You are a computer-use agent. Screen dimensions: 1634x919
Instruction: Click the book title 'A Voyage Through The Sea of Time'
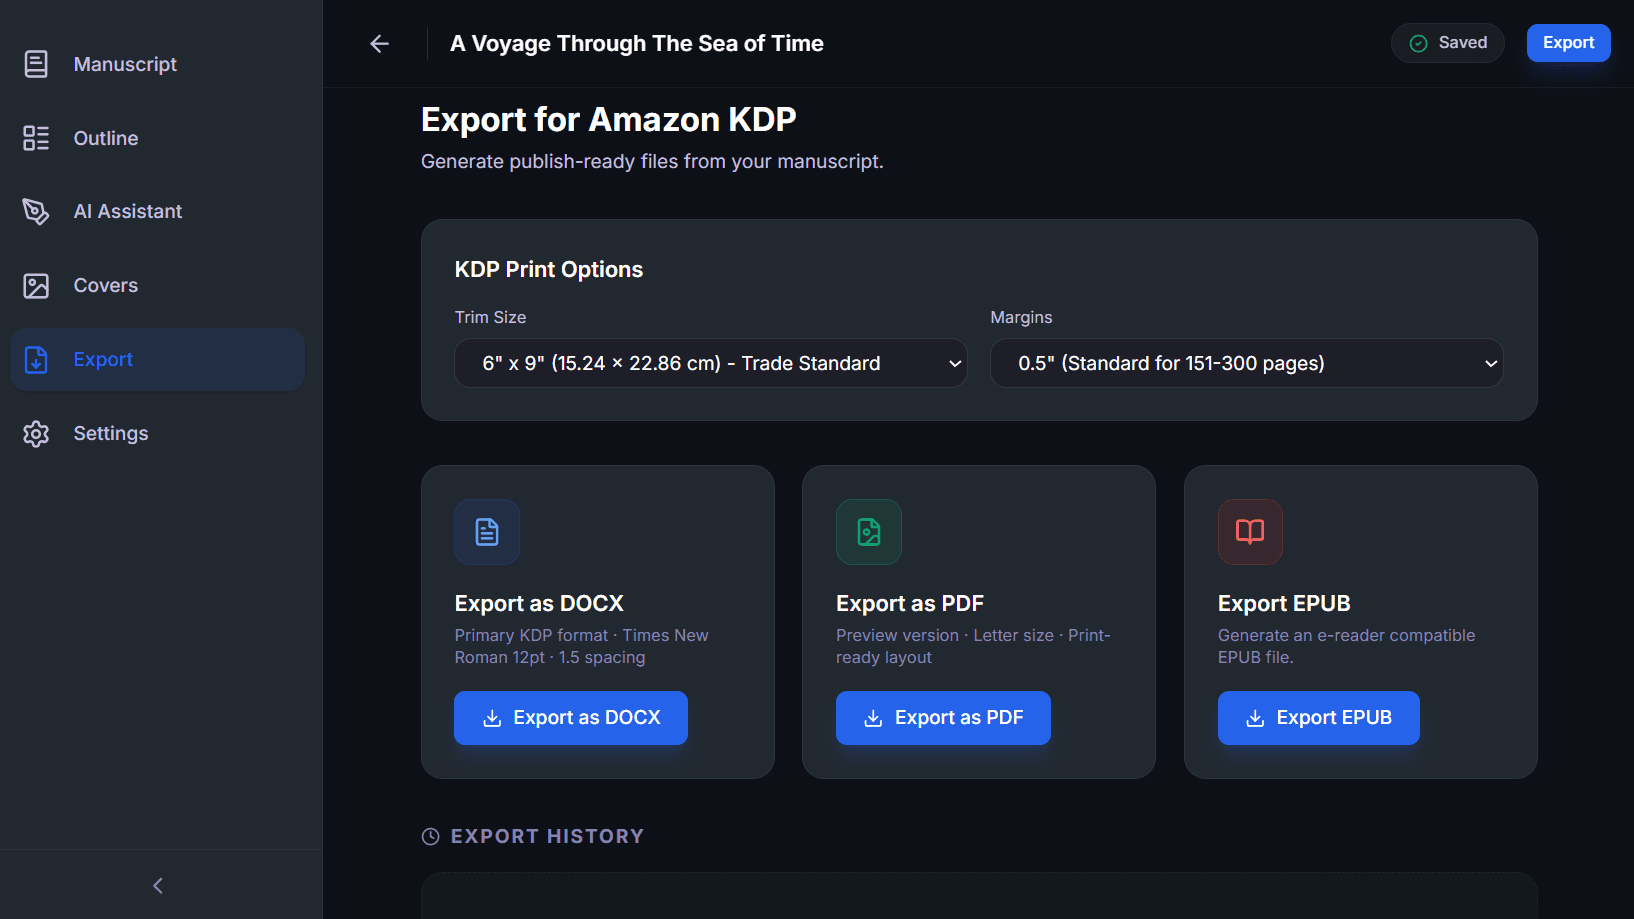637,43
